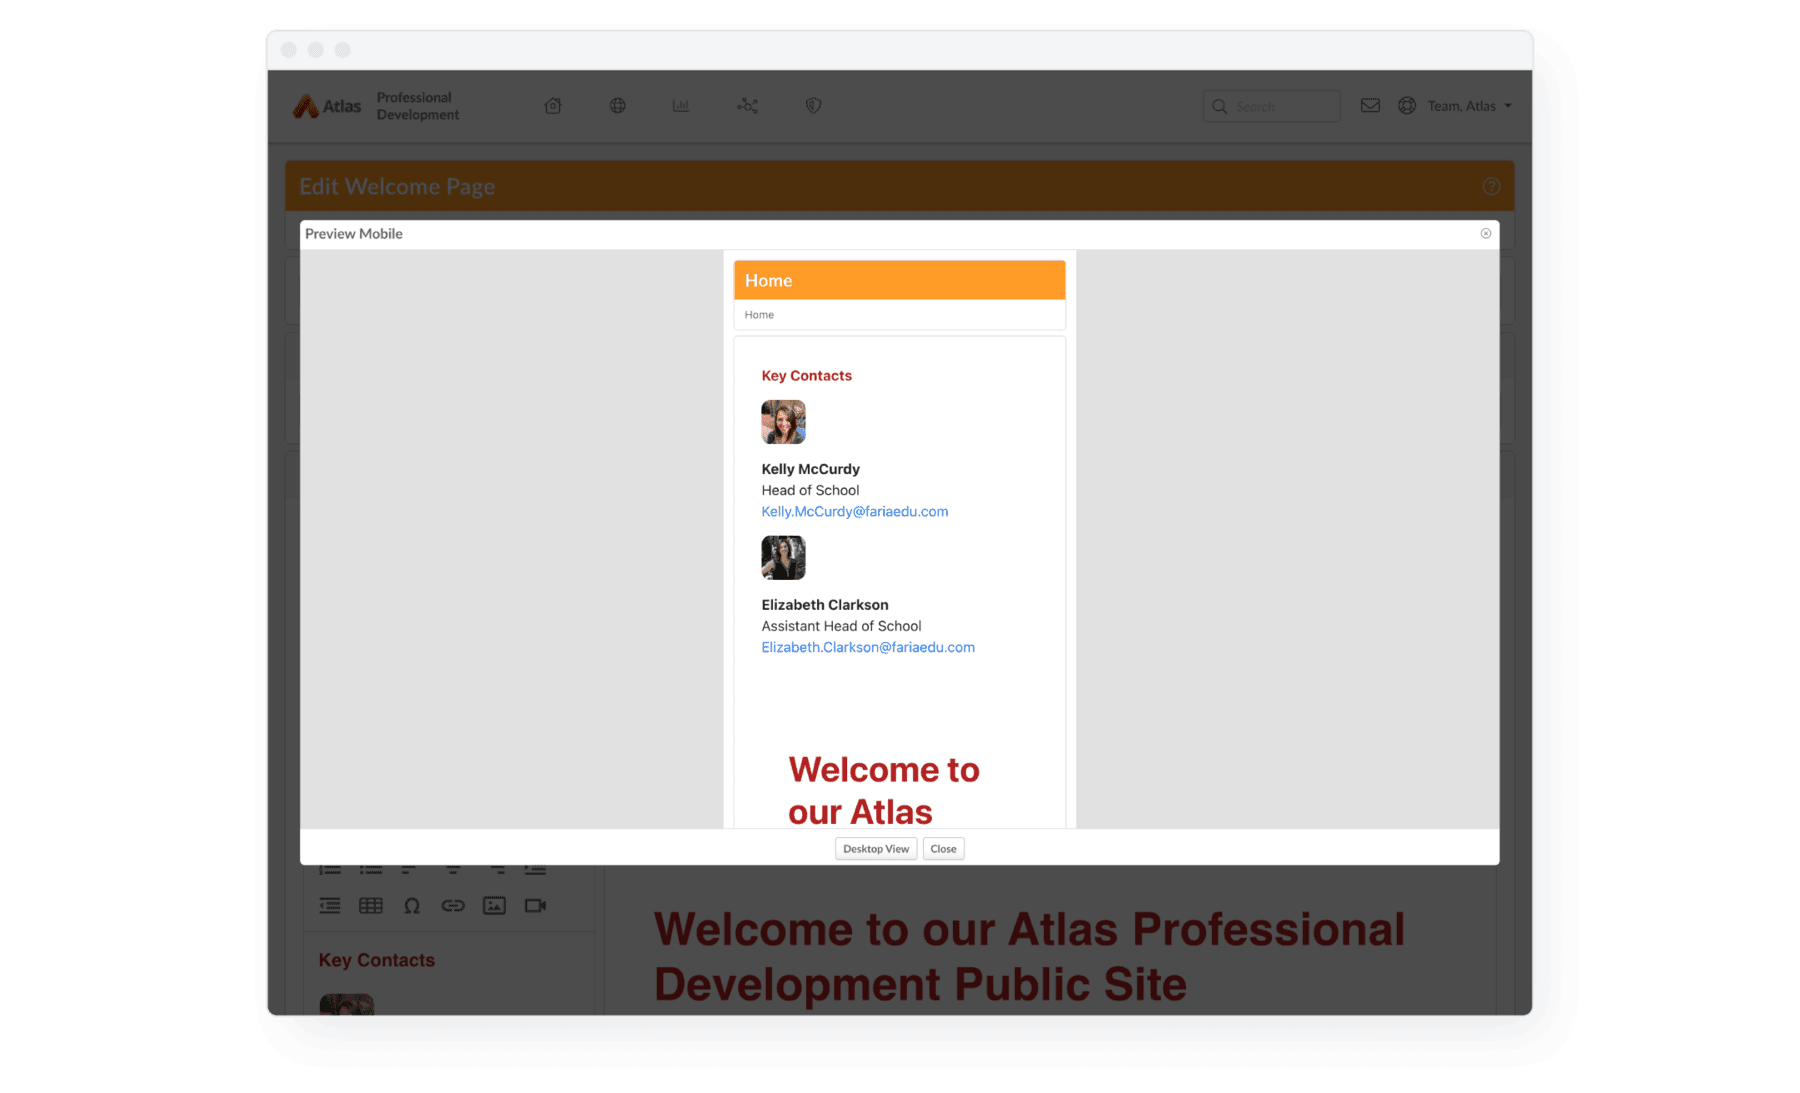Open the home icon in top navigation
Image resolution: width=1800 pixels, height=1093 pixels.
point(553,106)
